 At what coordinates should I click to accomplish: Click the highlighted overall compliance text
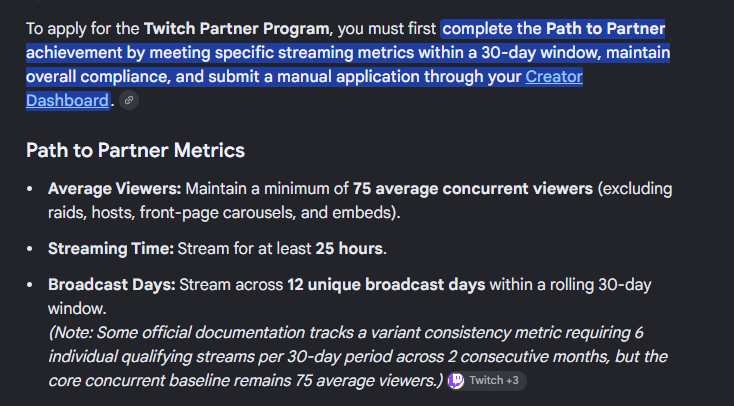click(97, 77)
